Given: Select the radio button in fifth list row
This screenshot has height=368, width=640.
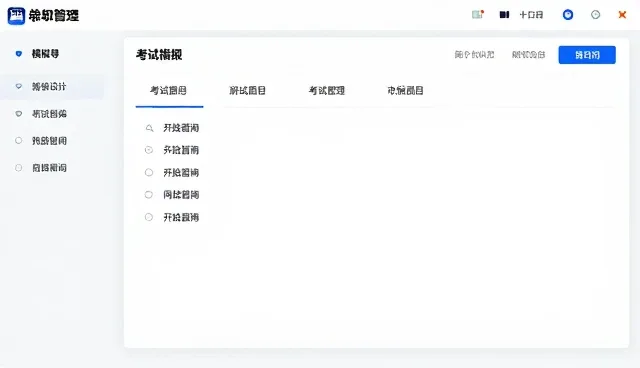Looking at the screenshot, I should coord(149,217).
